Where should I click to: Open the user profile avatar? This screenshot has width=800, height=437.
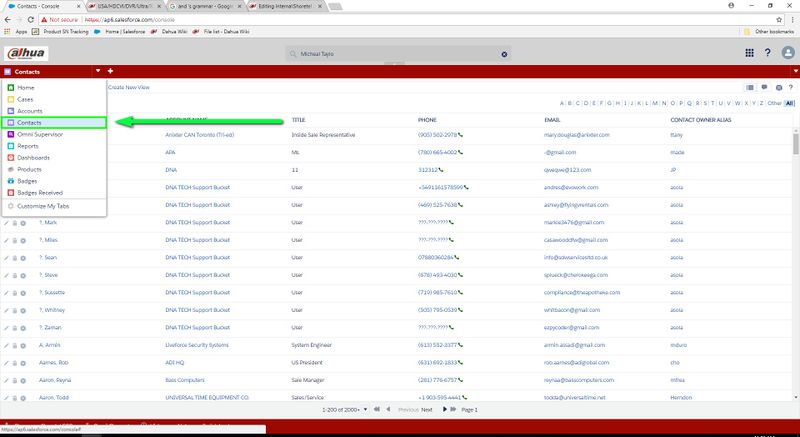click(788, 53)
